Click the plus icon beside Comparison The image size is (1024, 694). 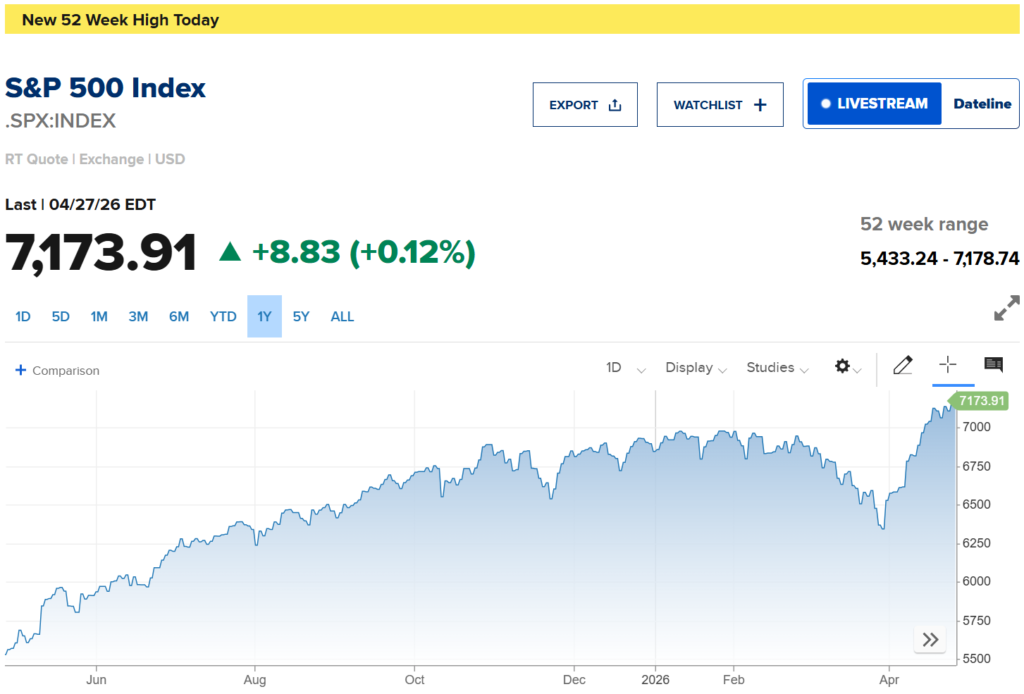point(20,370)
